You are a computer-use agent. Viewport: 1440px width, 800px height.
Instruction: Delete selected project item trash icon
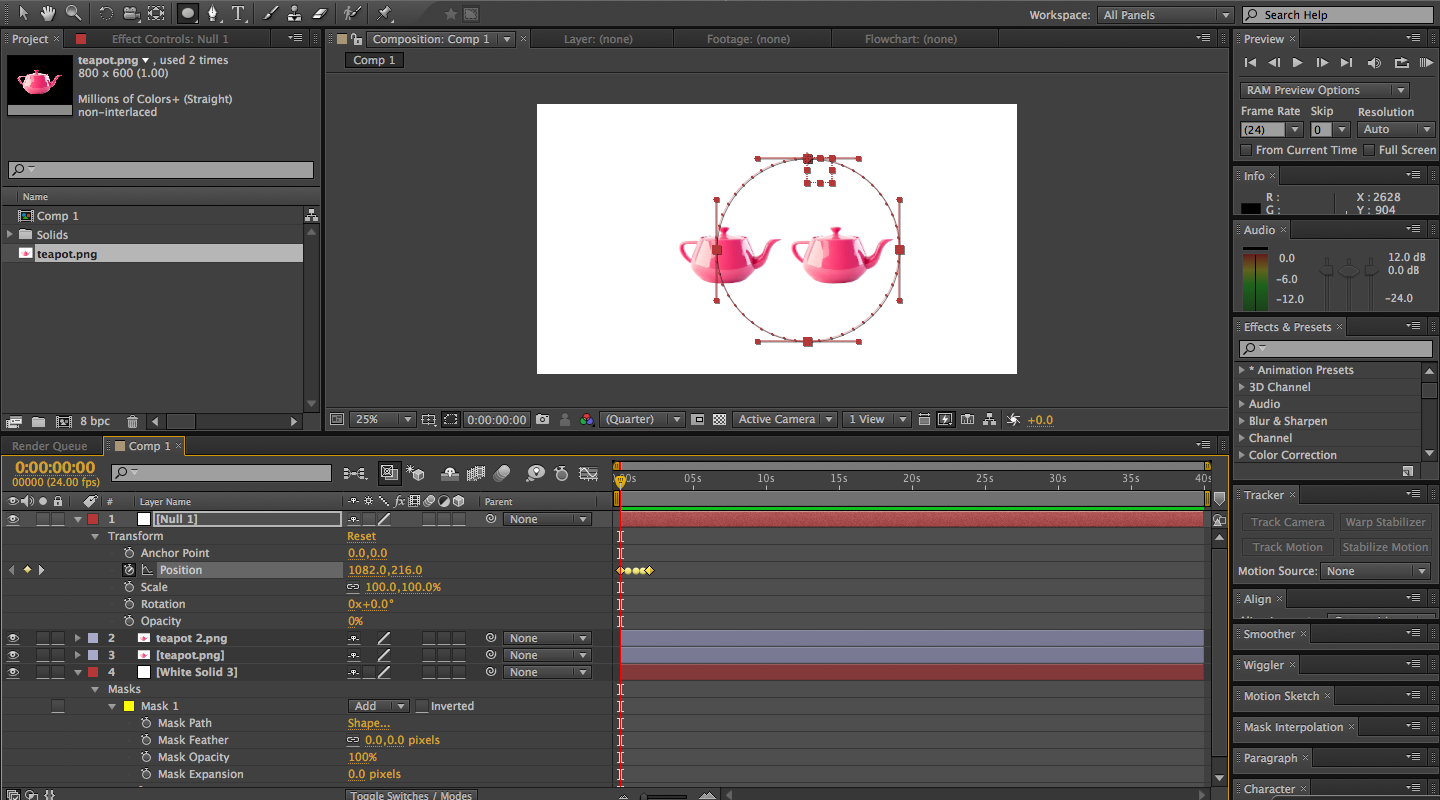coord(132,422)
